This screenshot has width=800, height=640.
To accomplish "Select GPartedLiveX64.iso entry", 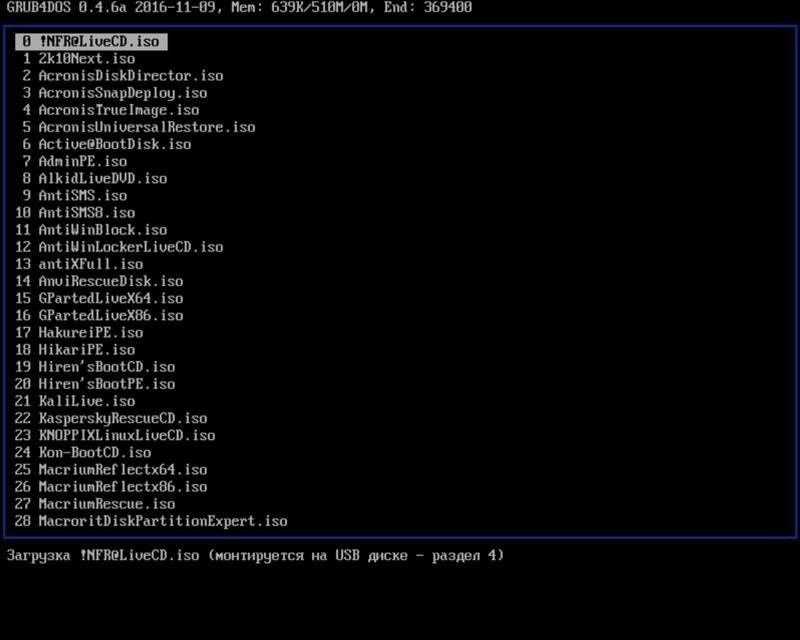I will (99, 298).
